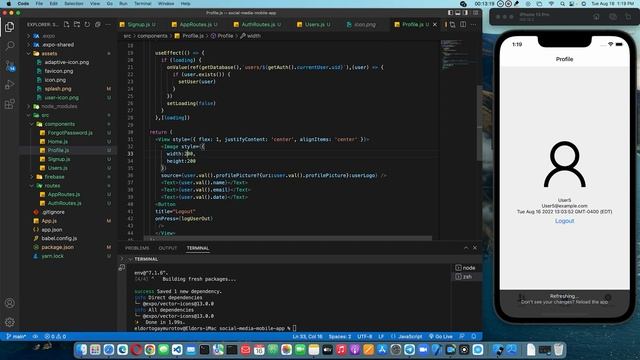640x360 pixels.
Task: Open the OUTPUT panel tab
Action: tap(168, 248)
